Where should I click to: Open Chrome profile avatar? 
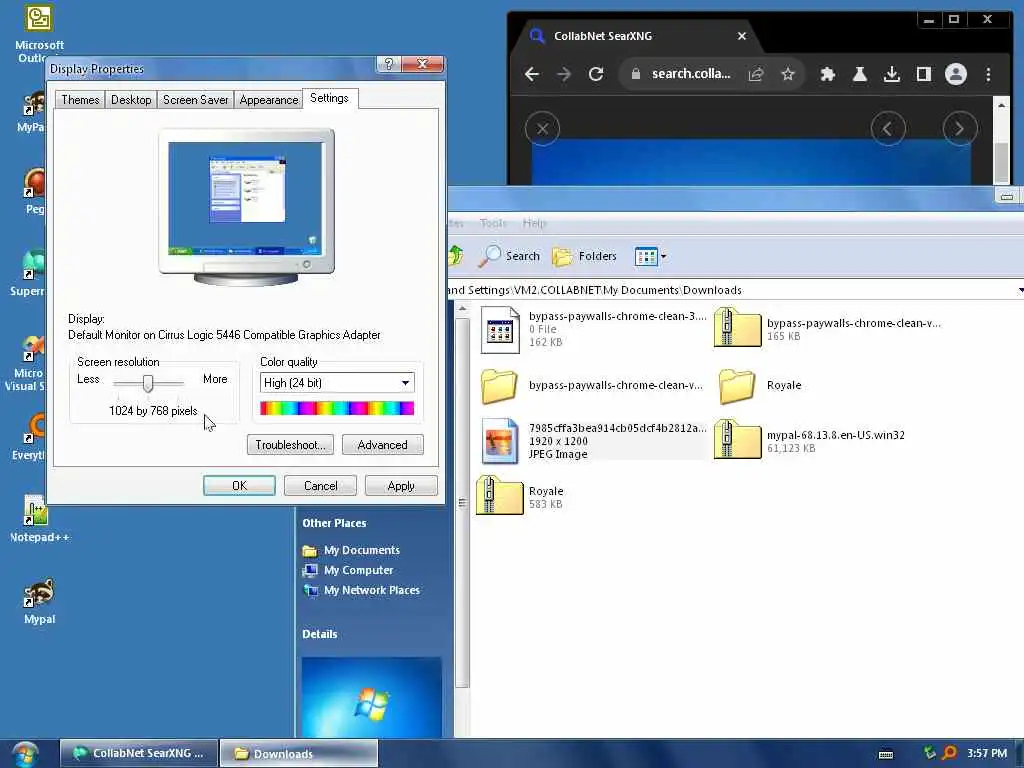click(x=955, y=74)
